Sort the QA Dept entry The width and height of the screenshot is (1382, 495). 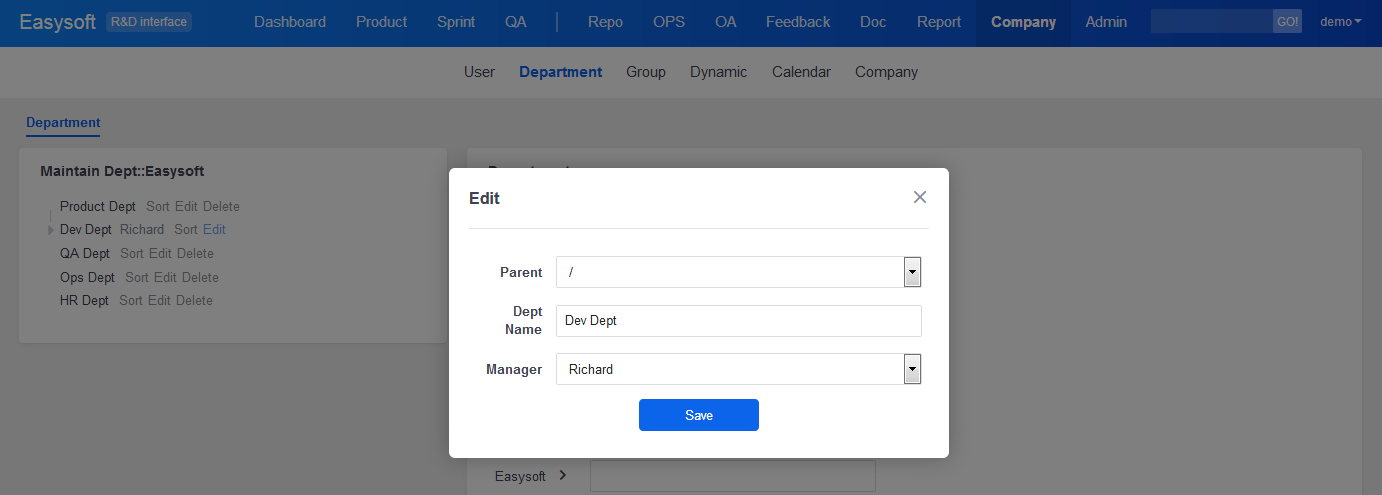tap(132, 254)
